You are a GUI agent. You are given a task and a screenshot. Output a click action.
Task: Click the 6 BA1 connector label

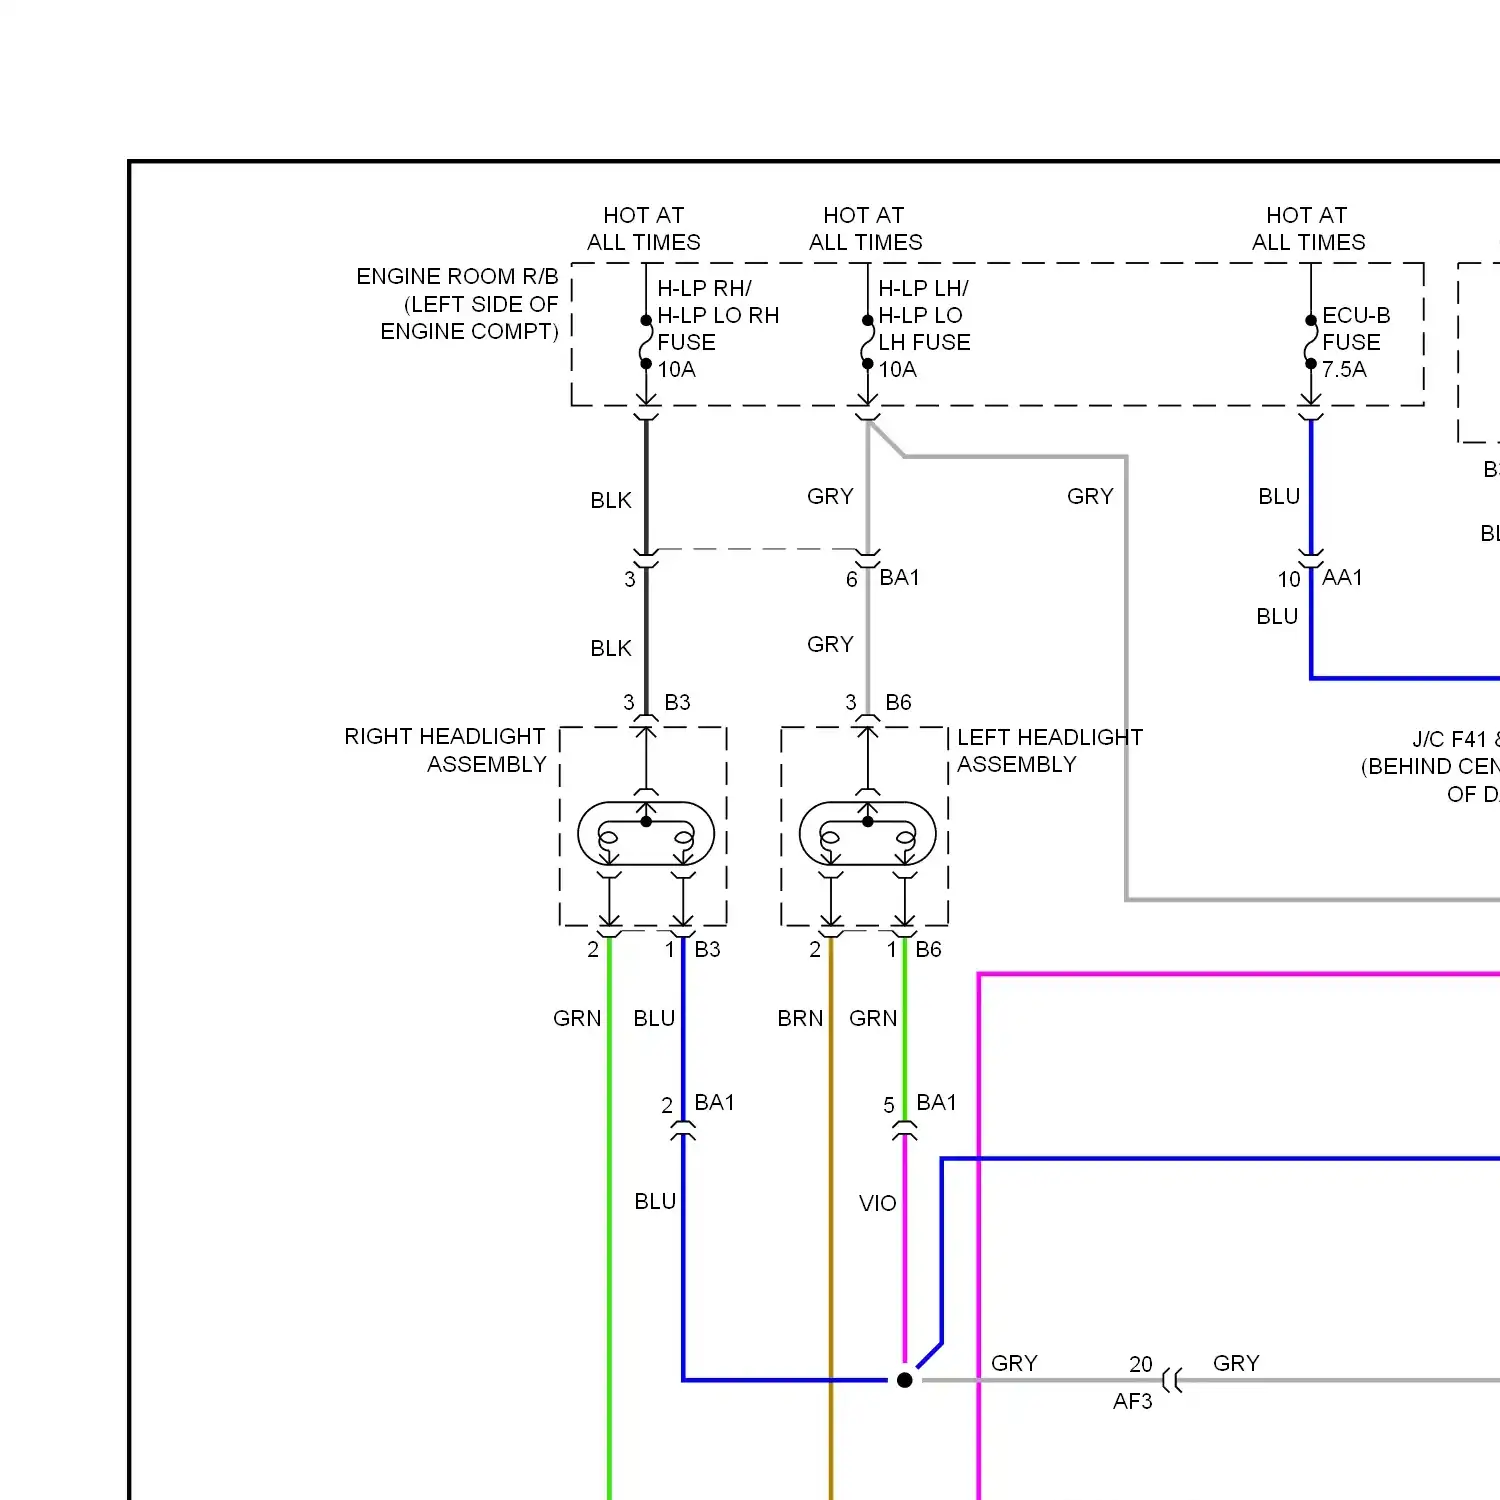pyautogui.click(x=883, y=578)
